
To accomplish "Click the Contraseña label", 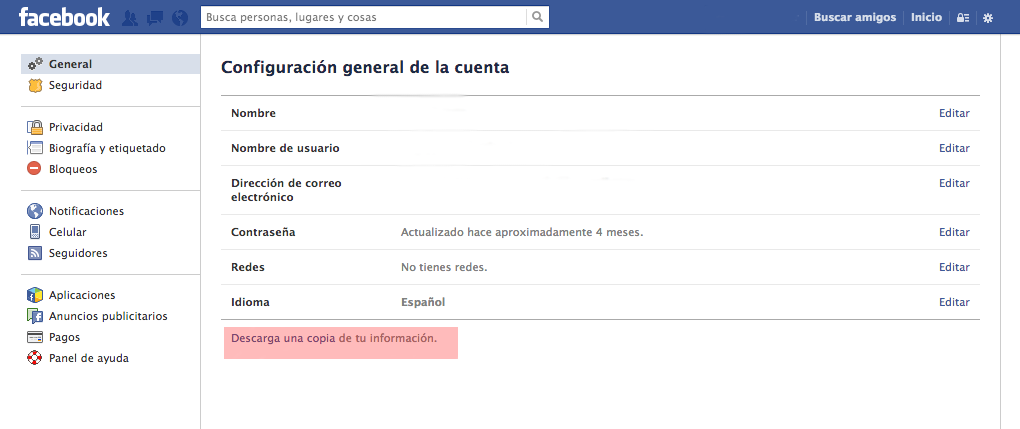I will pyautogui.click(x=263, y=232).
